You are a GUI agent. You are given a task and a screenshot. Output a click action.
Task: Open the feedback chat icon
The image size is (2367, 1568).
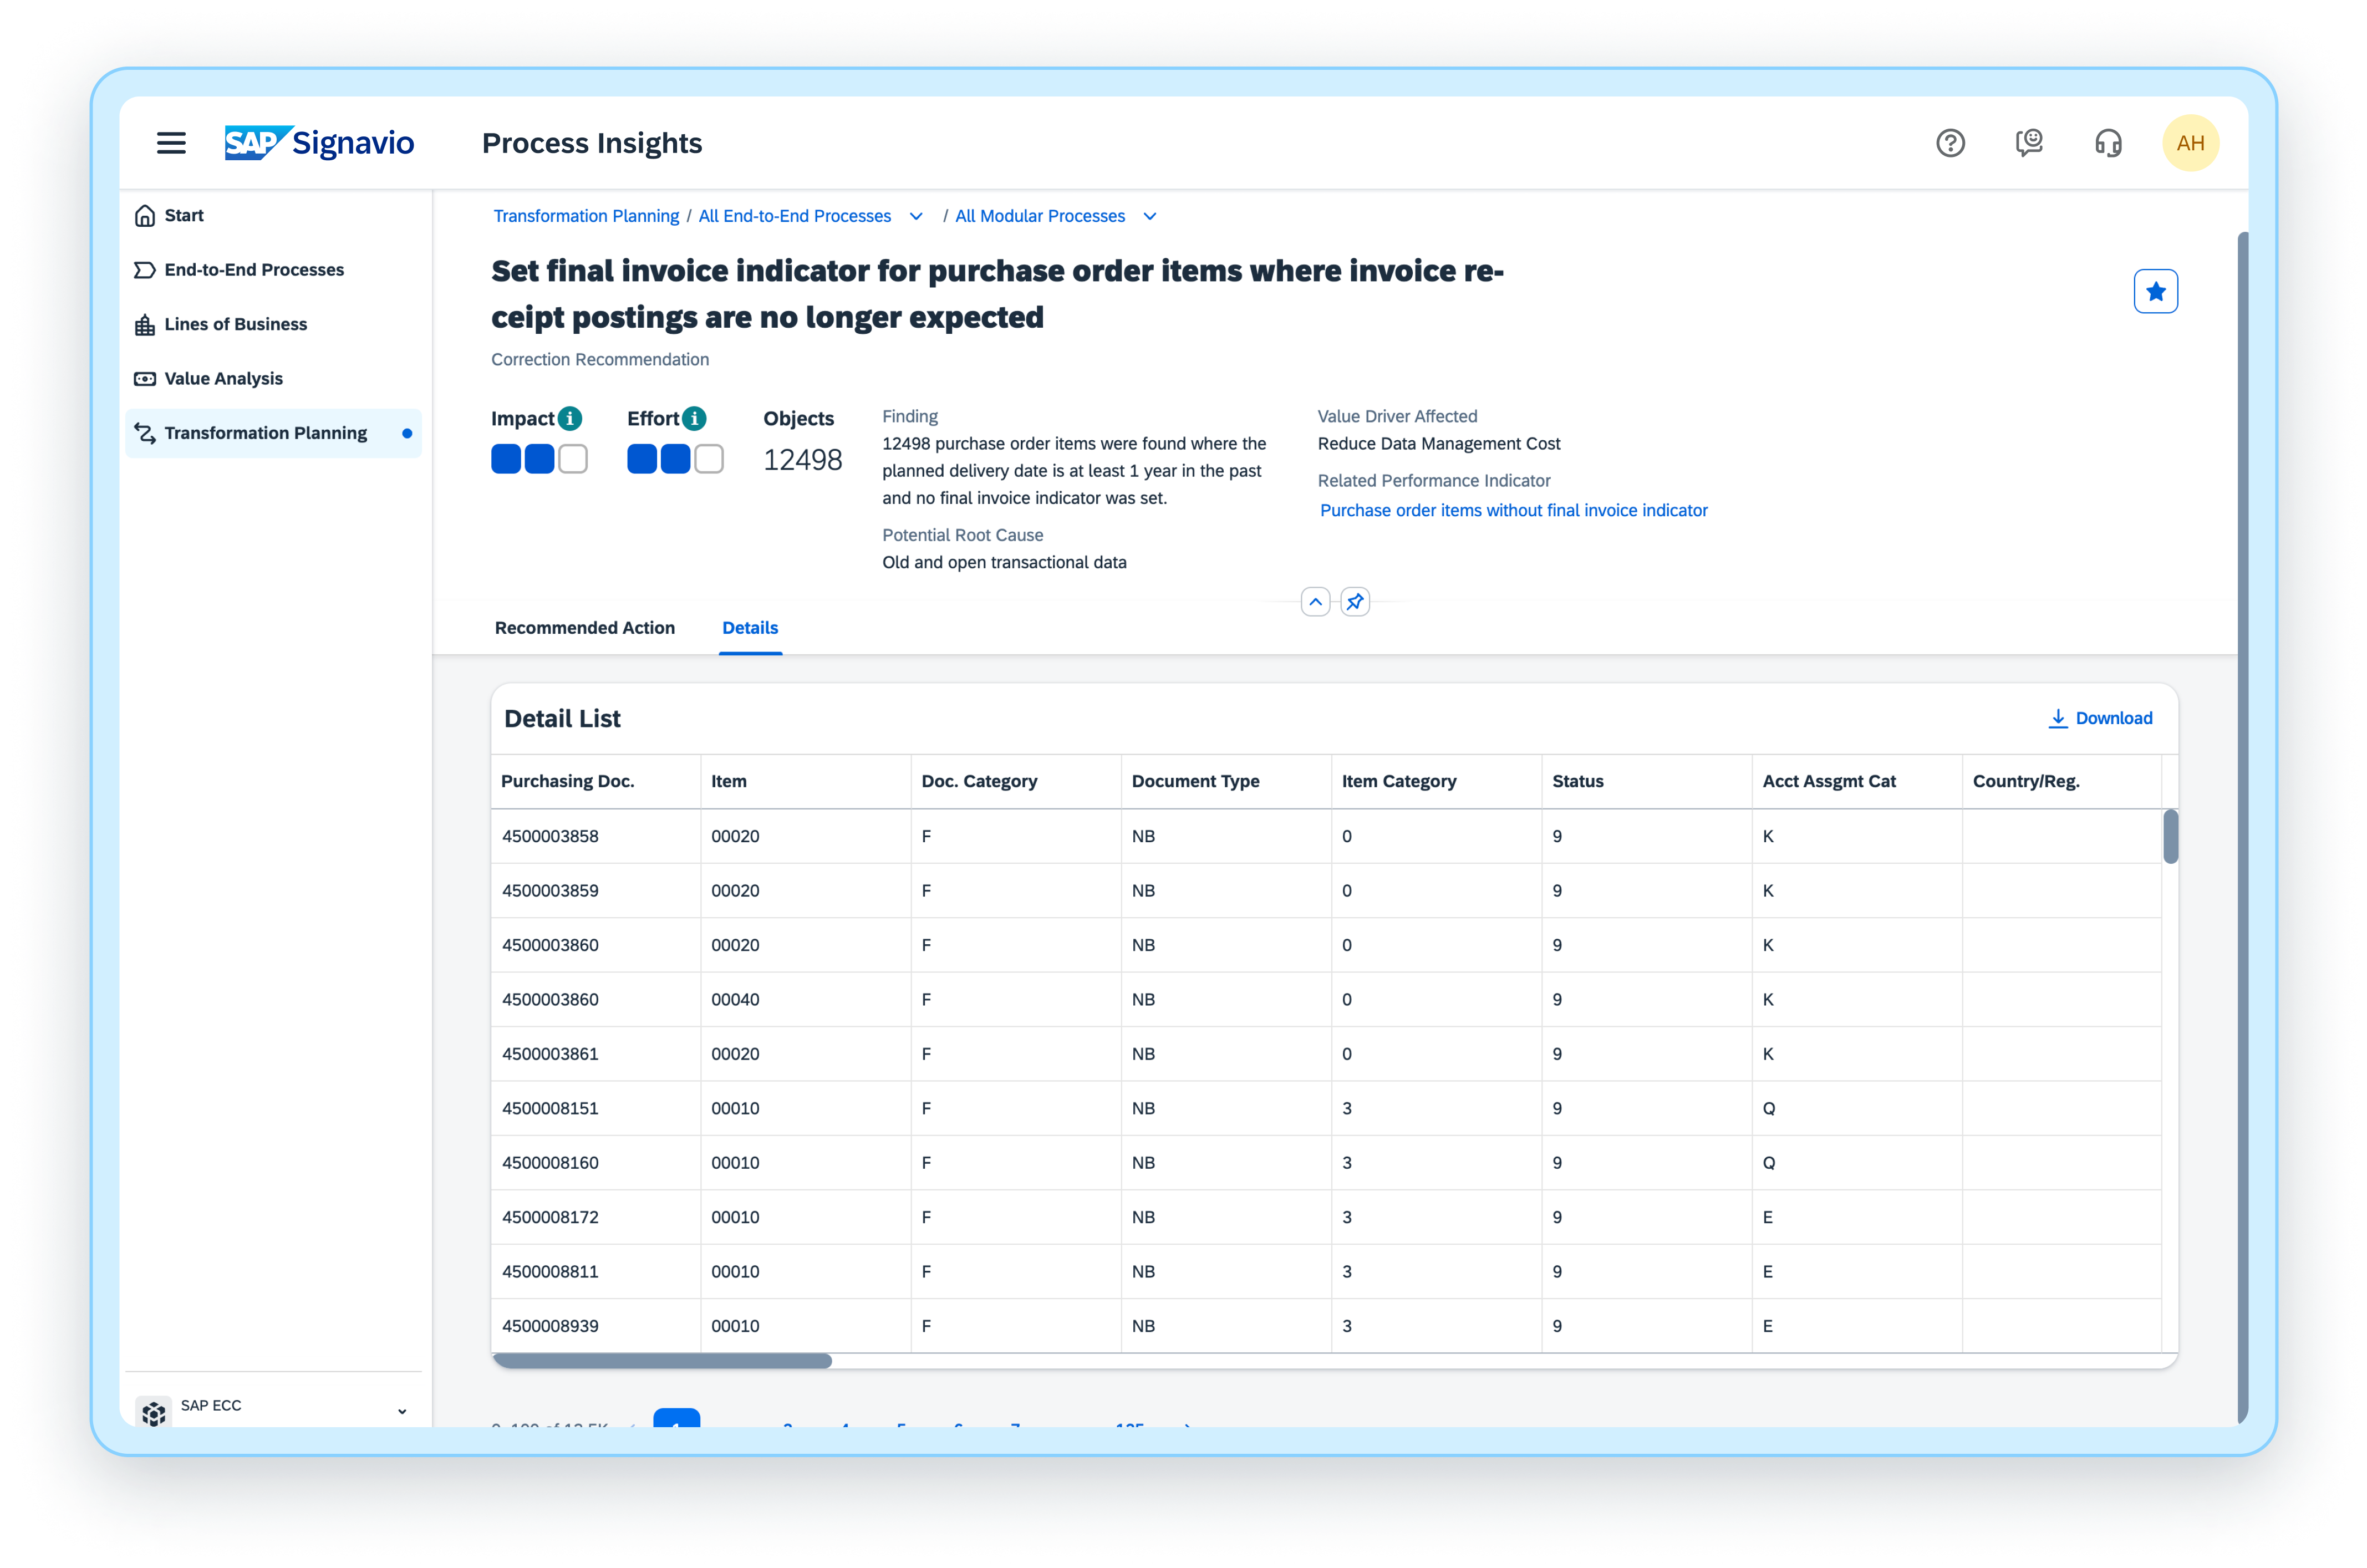click(2029, 143)
